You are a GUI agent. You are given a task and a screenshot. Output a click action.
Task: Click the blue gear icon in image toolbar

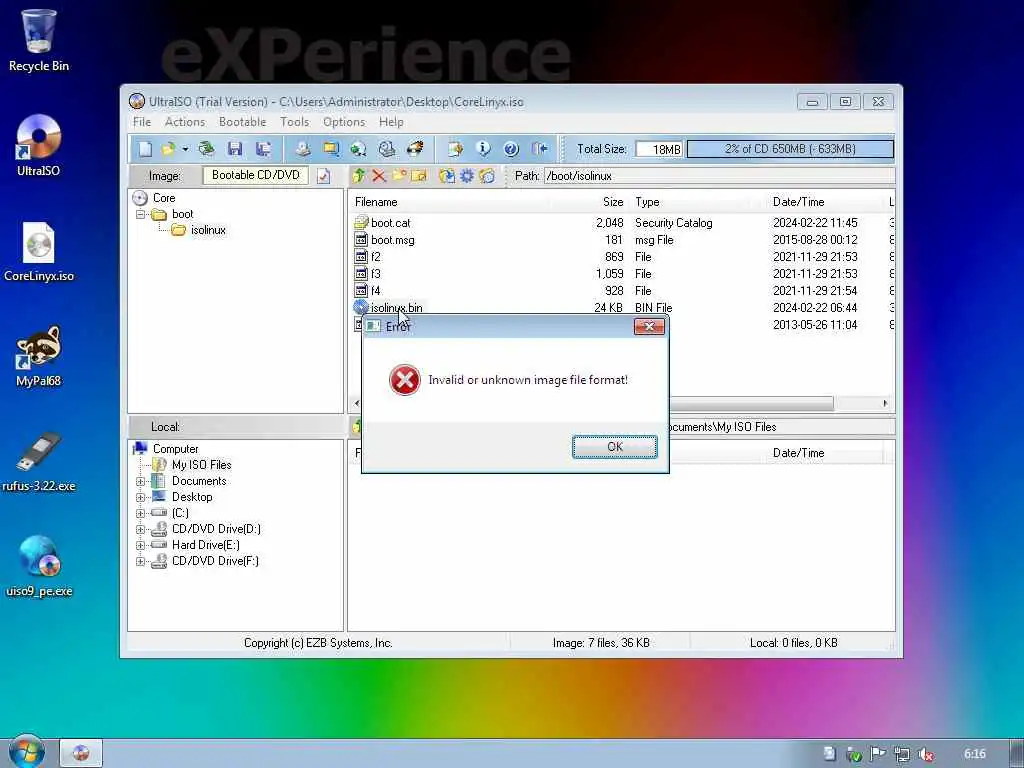coord(467,176)
